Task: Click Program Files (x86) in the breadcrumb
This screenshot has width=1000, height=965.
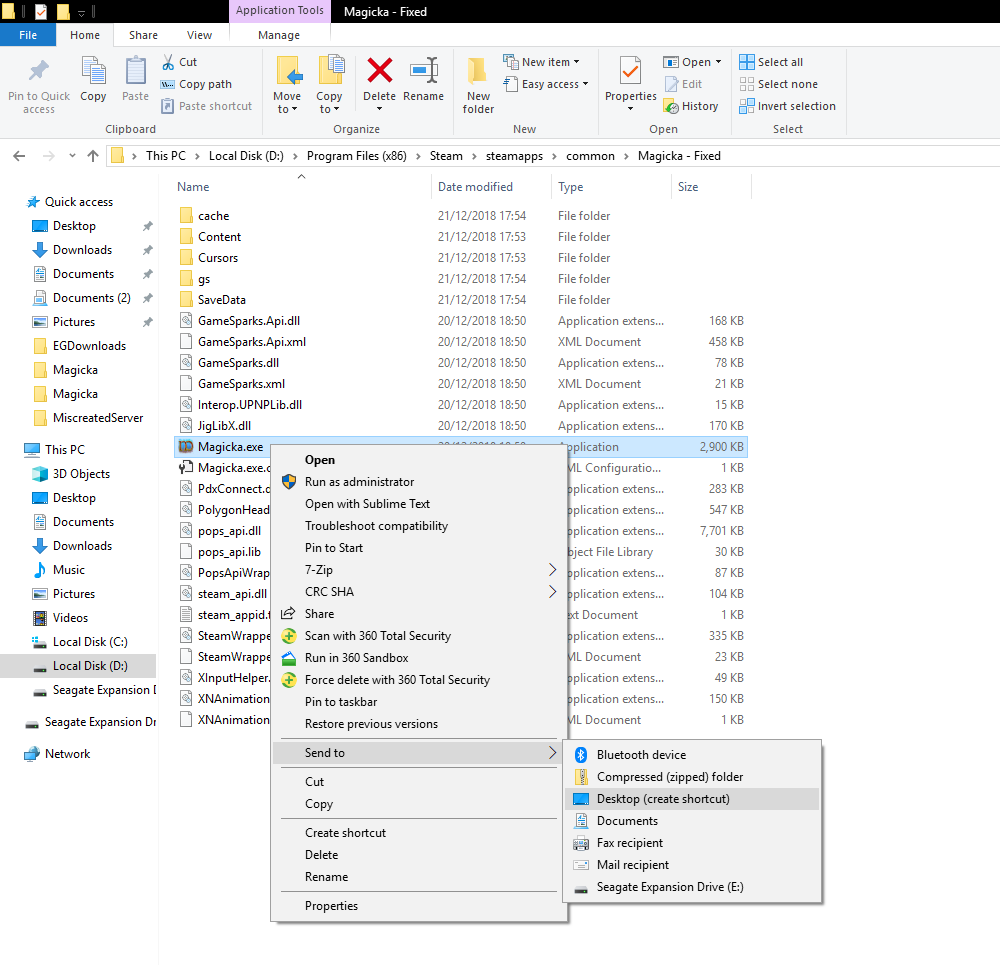Action: click(357, 156)
